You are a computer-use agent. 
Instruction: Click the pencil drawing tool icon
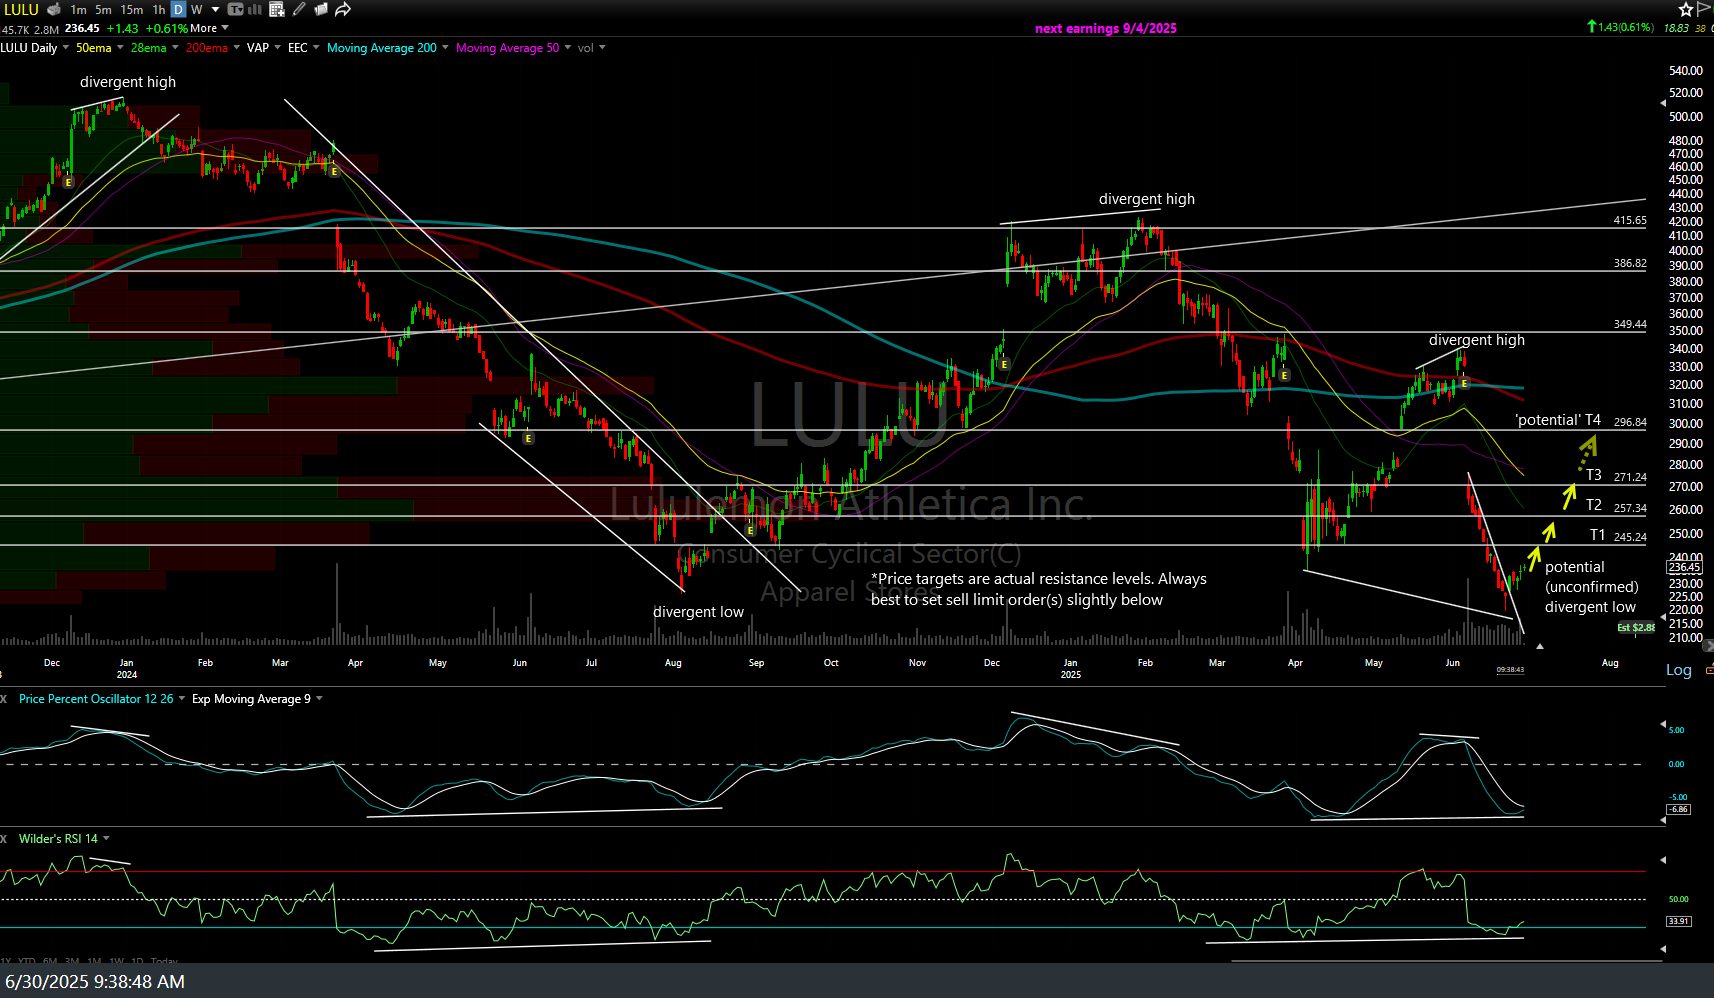pyautogui.click(x=300, y=10)
